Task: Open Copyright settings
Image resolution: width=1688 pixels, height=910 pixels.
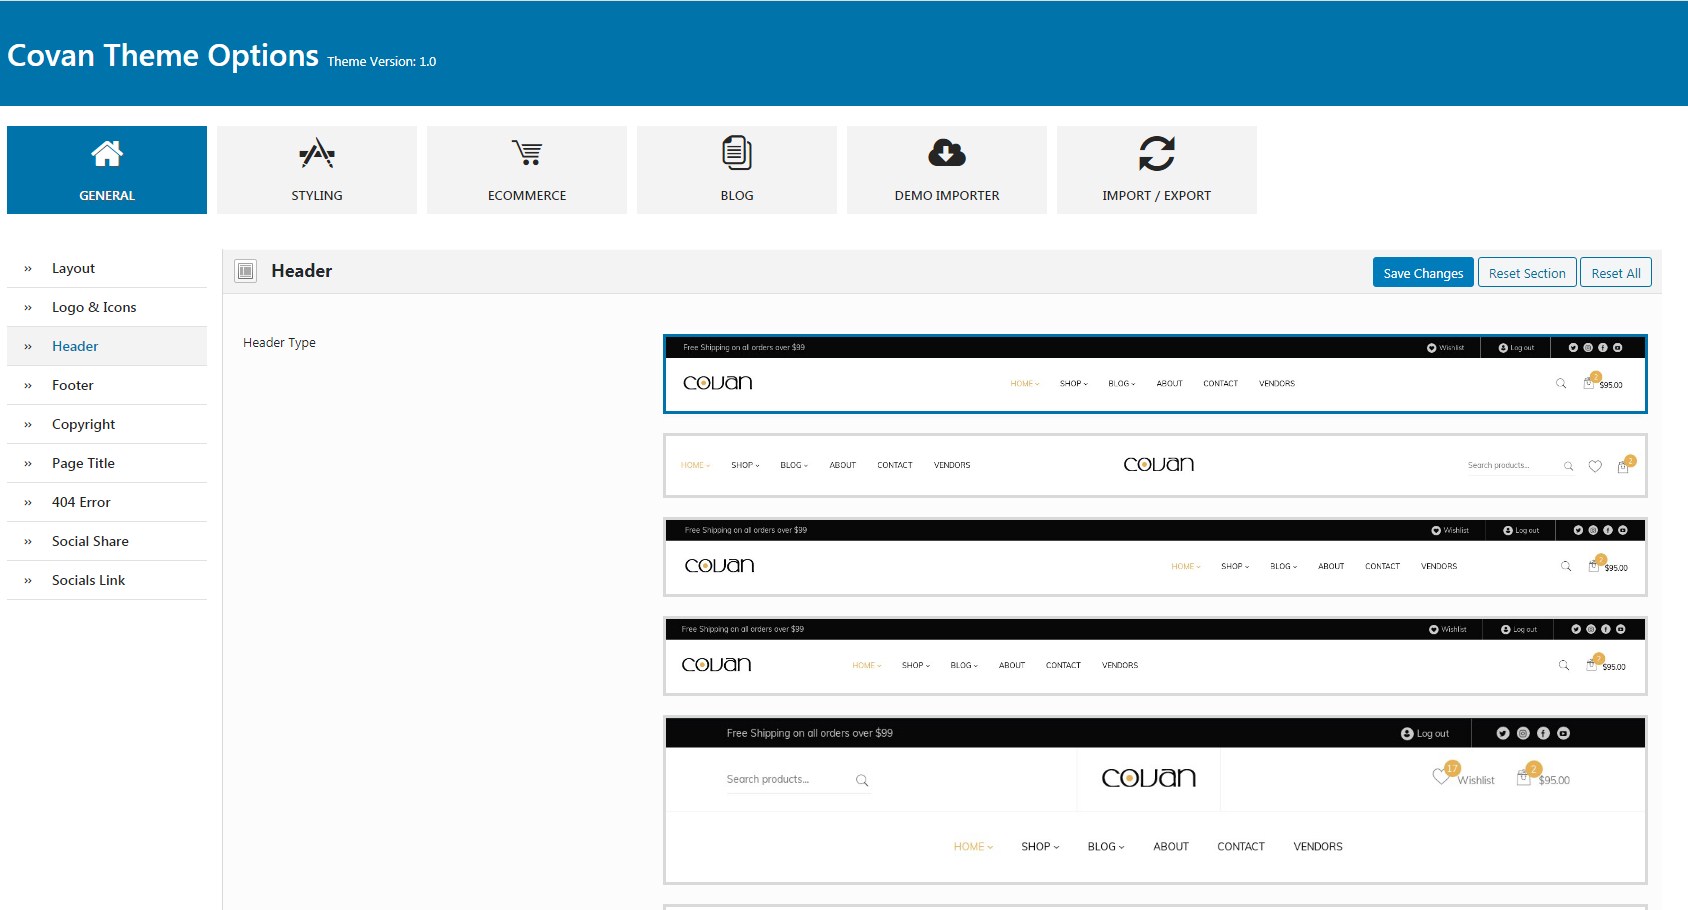Action: [x=107, y=424]
